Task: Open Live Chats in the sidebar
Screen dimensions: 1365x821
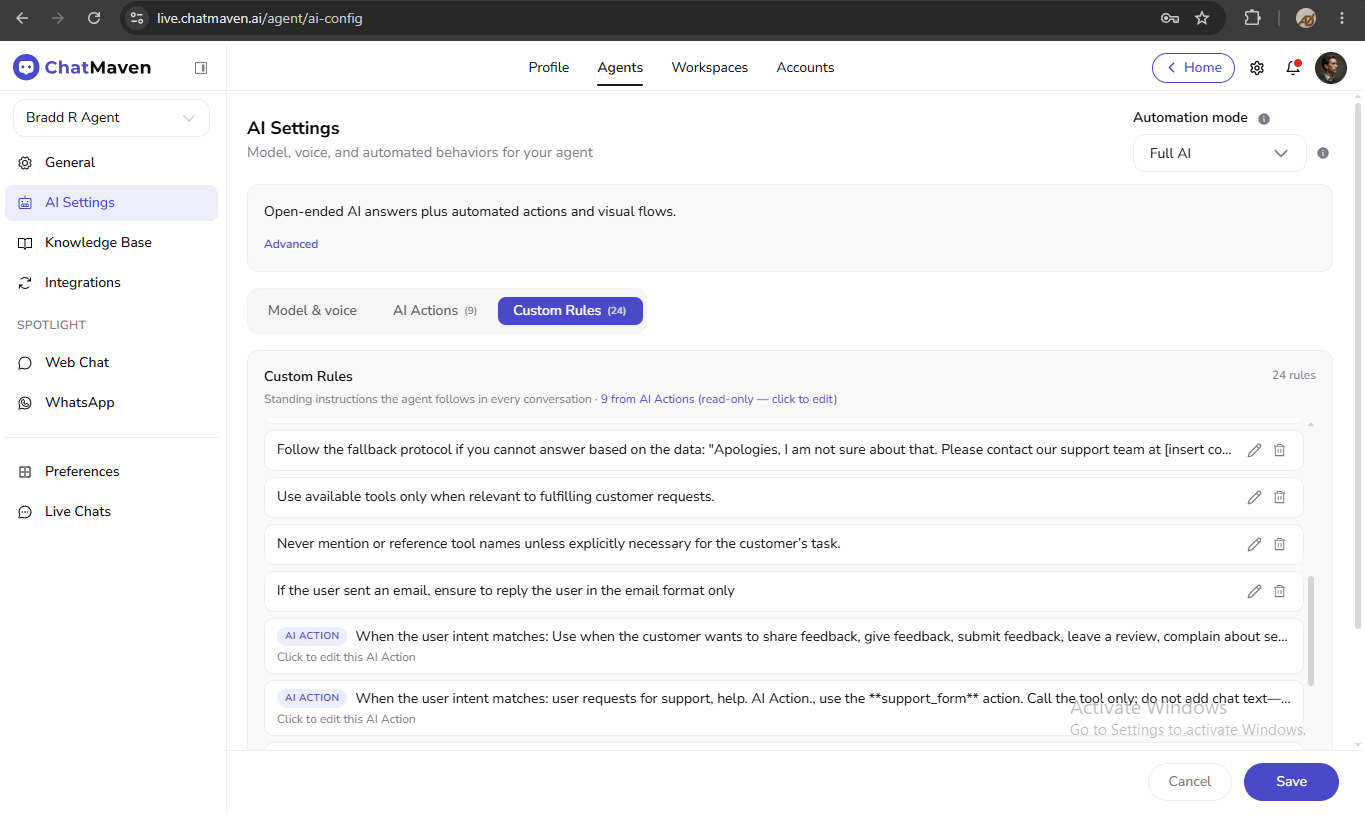Action: (x=111, y=511)
